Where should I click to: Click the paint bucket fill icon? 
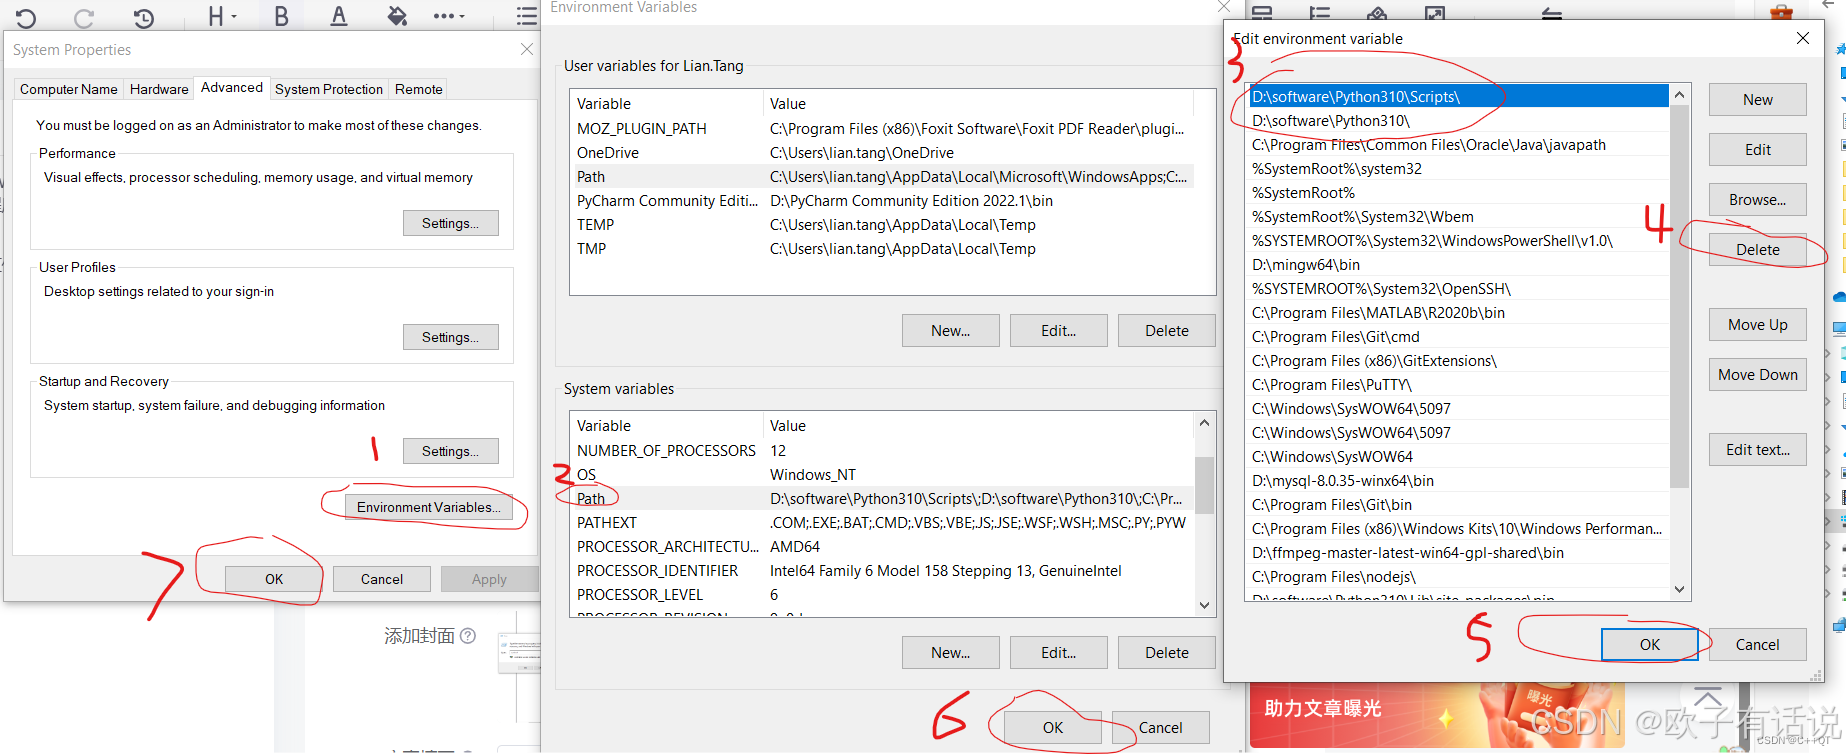[x=397, y=16]
